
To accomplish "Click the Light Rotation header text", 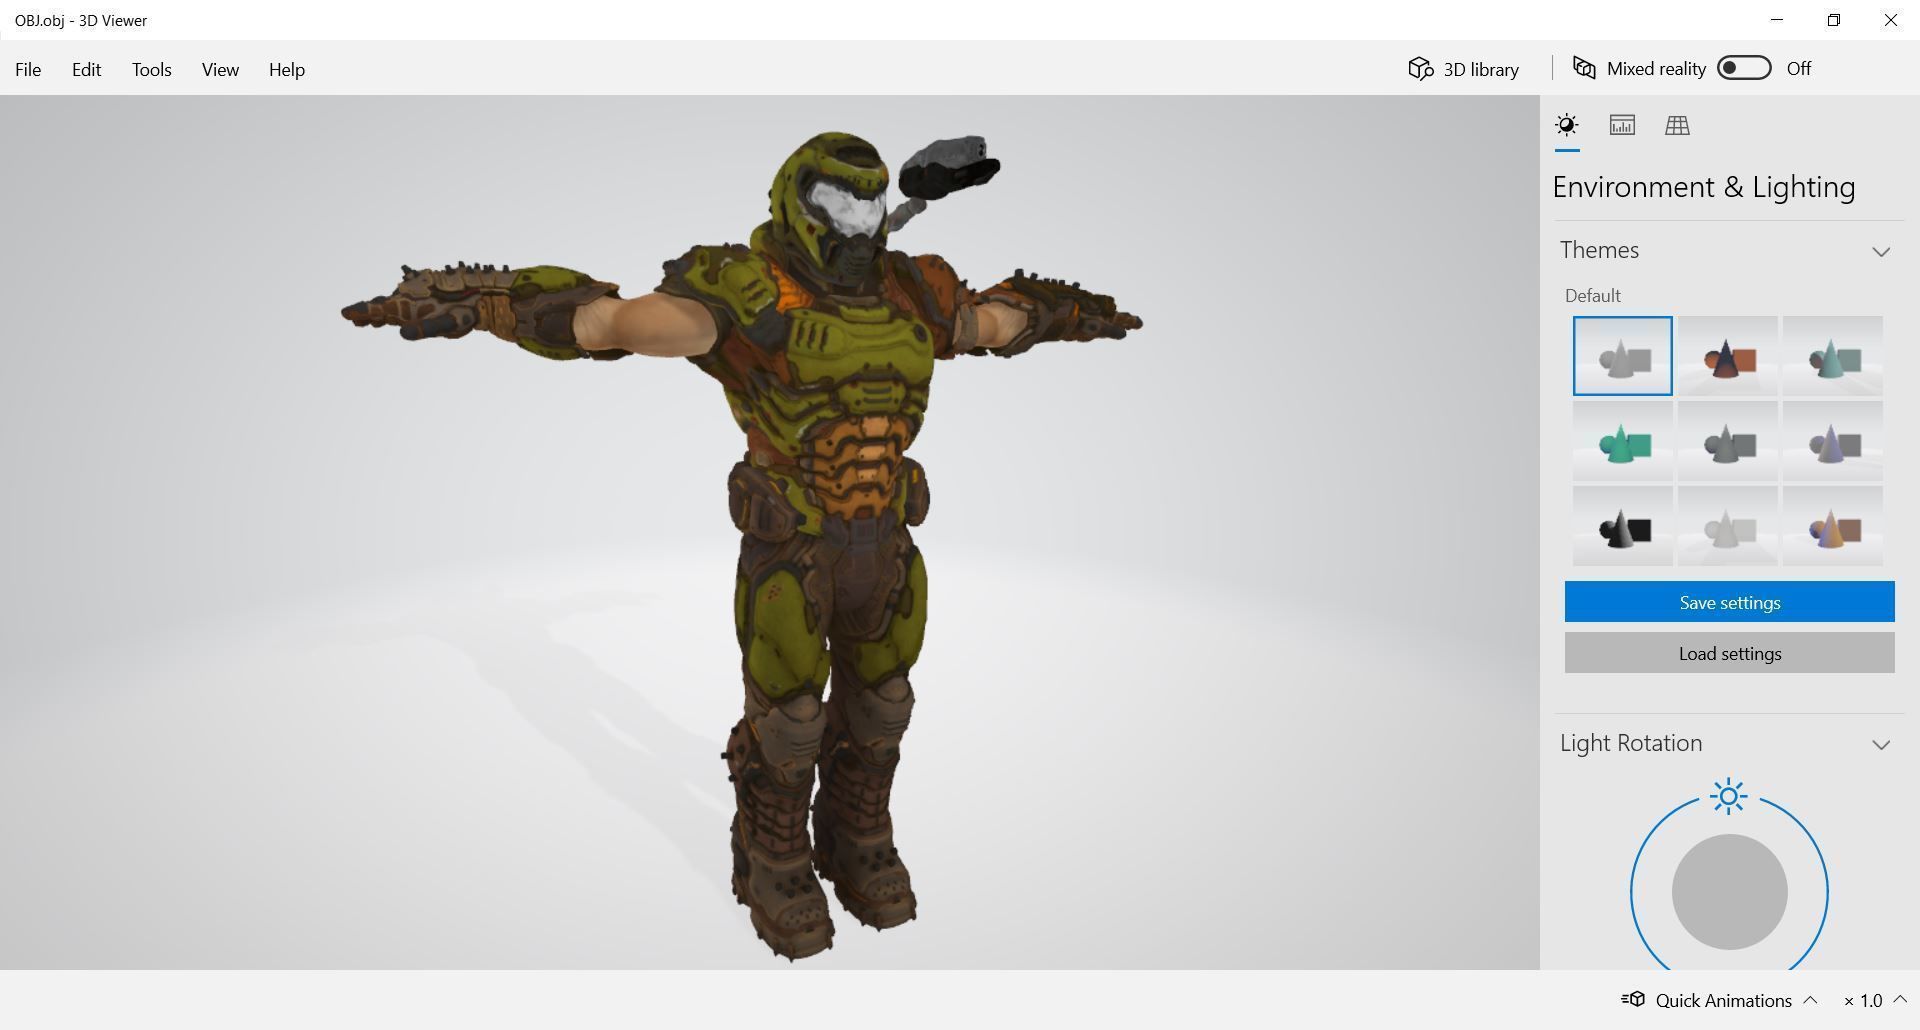I will (1631, 743).
